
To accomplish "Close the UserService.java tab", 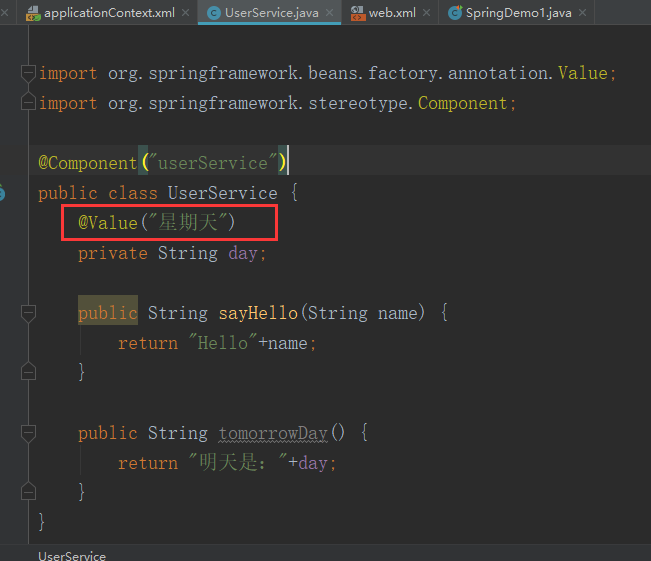I will [x=330, y=13].
